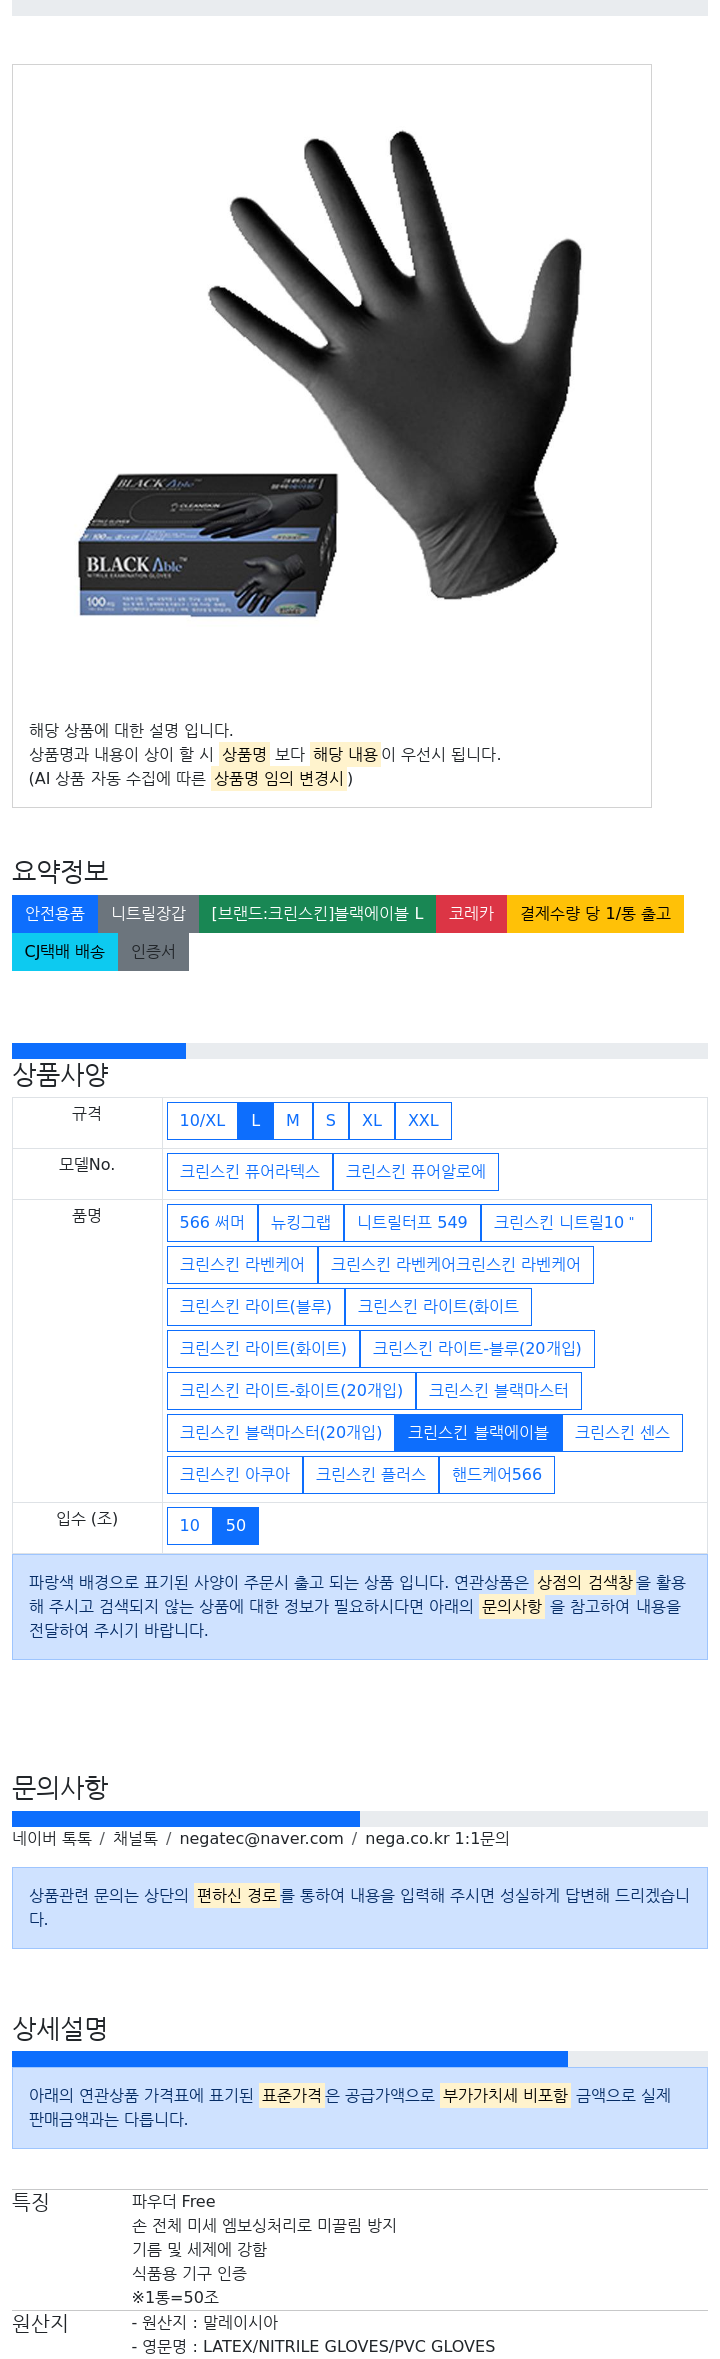The height and width of the screenshot is (2359, 720).
Task: Click the nega.co.kr 1:1문의 link
Action: click(437, 1839)
